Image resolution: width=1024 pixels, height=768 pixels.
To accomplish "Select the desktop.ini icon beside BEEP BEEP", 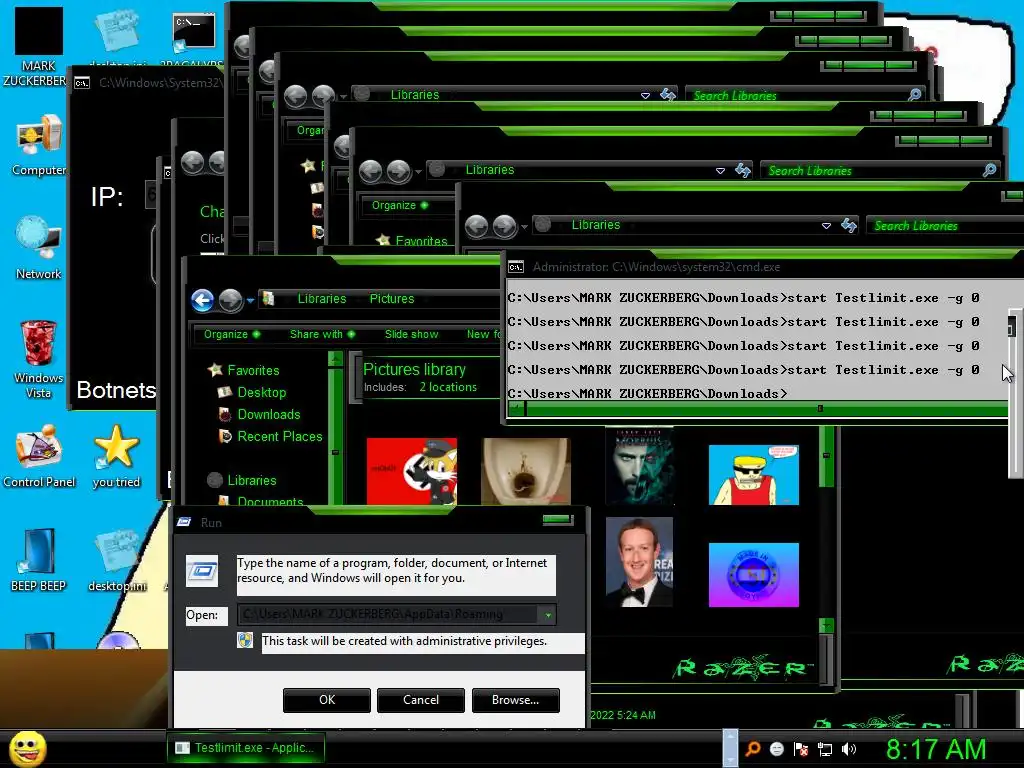I will point(117,560).
